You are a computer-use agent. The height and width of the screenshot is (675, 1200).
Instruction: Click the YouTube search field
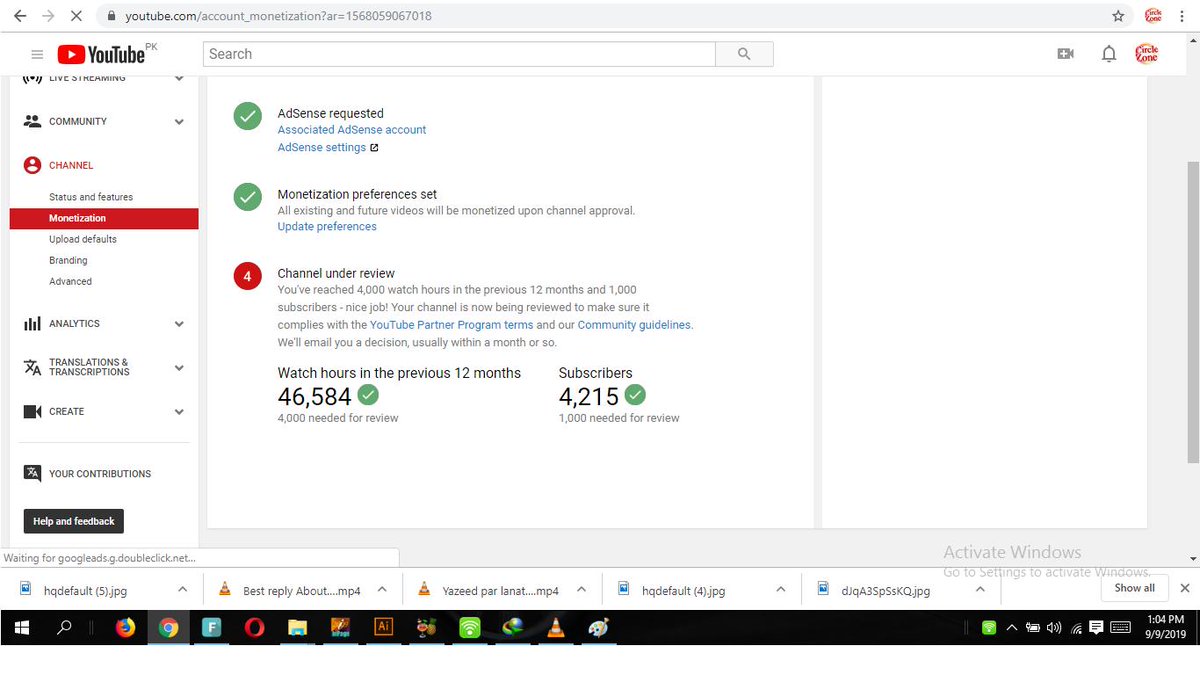[459, 54]
